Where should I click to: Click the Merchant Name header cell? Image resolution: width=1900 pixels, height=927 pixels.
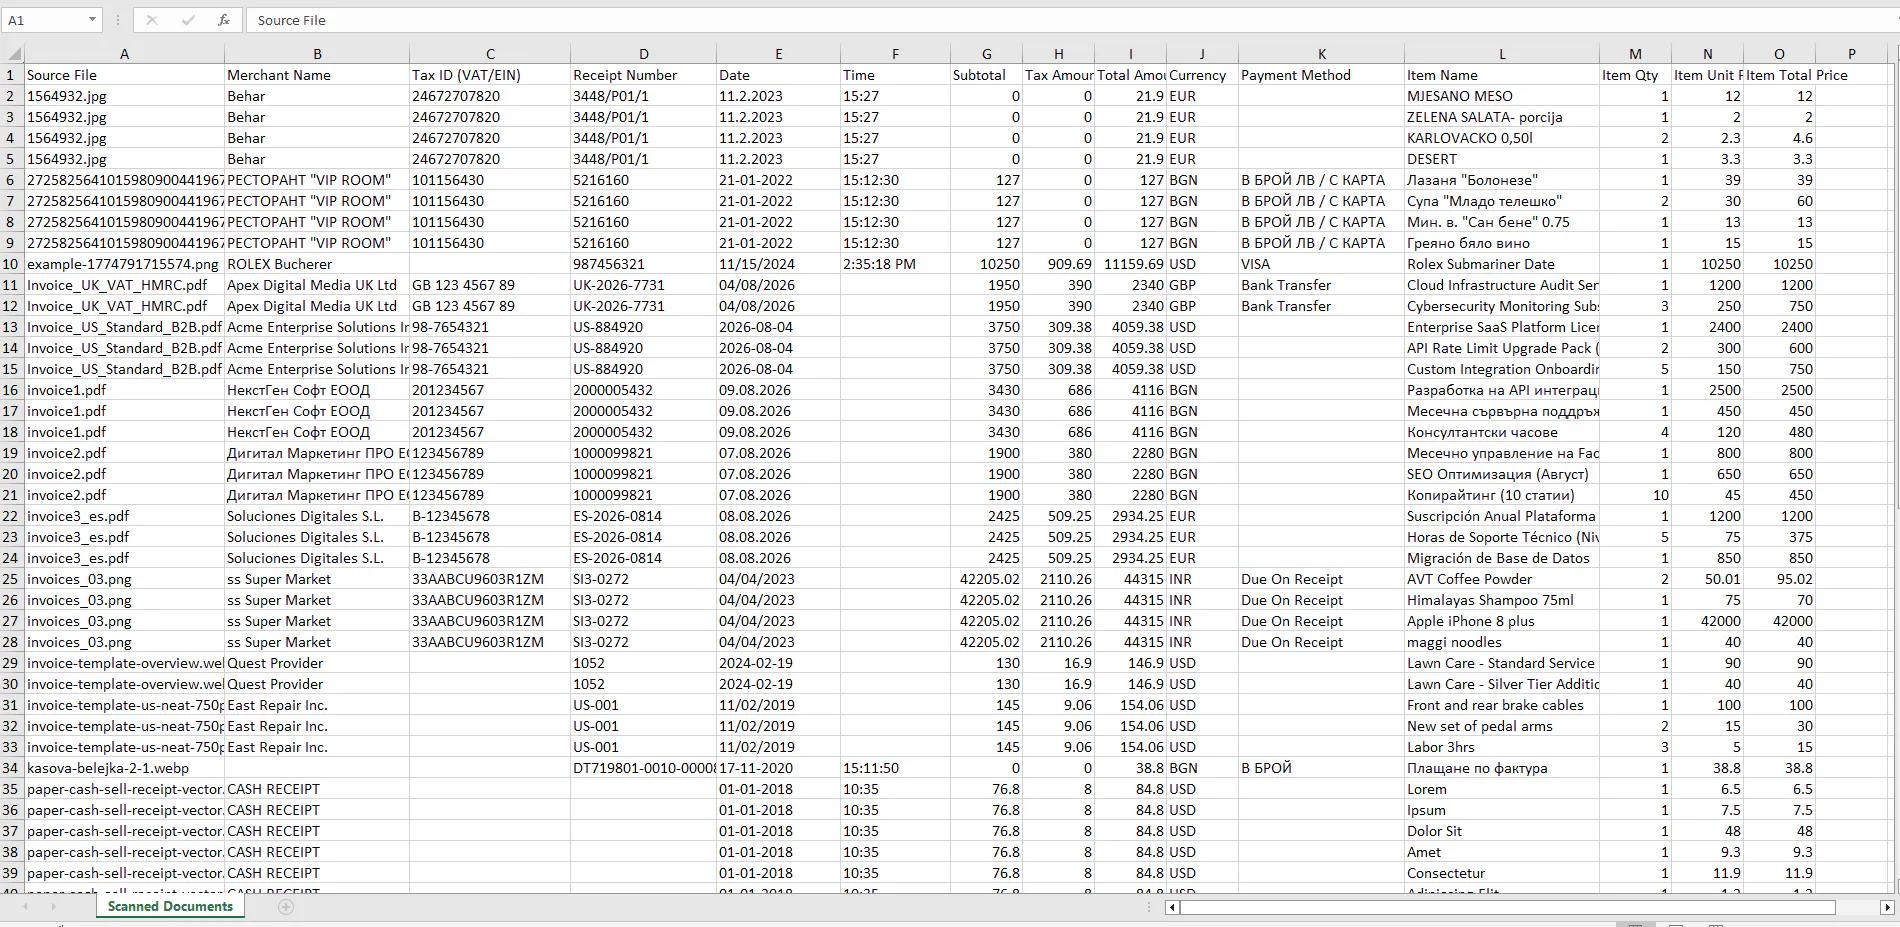317,75
